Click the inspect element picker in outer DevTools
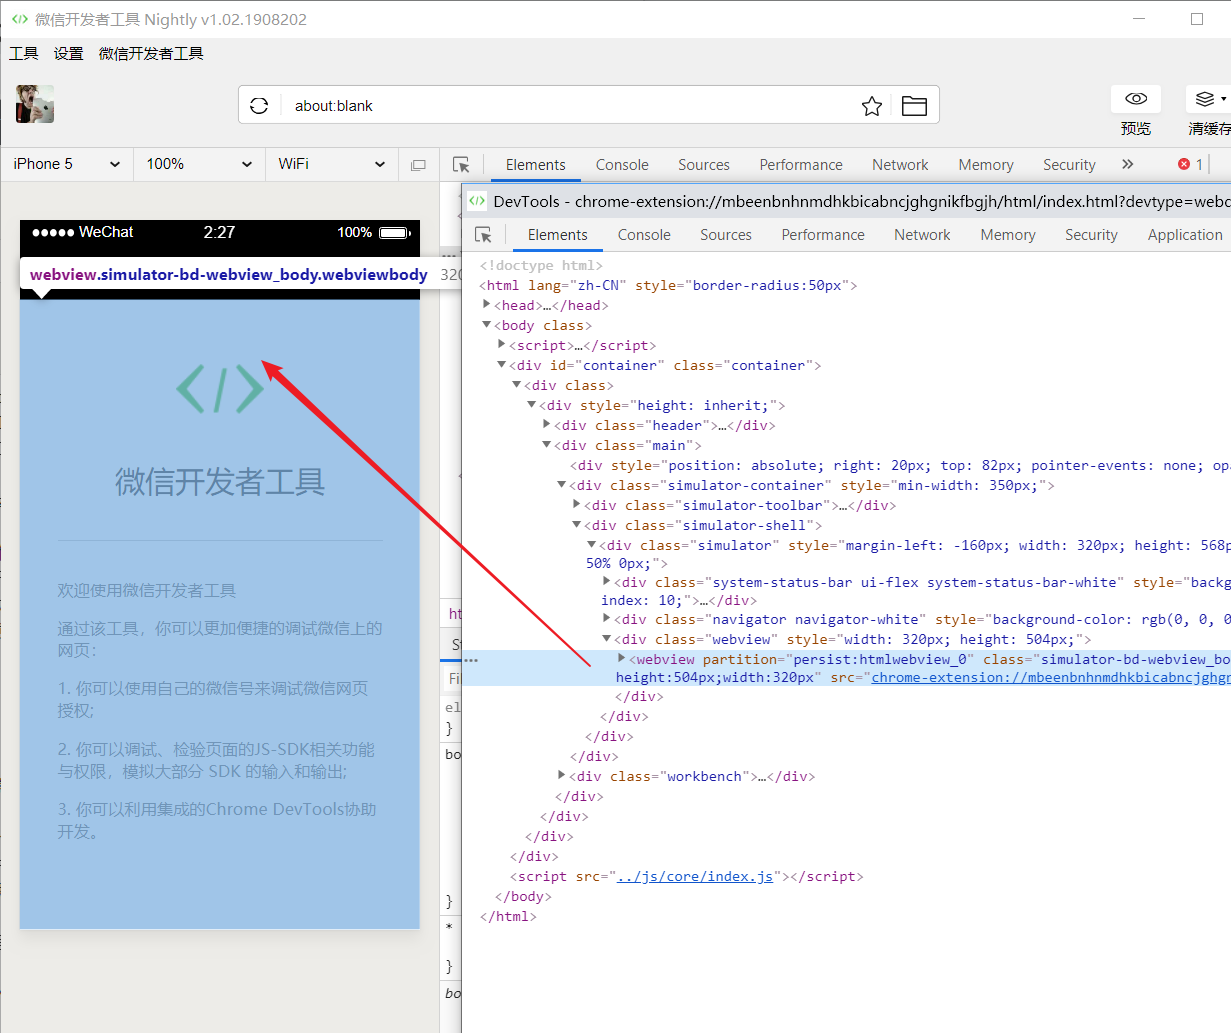This screenshot has height=1033, width=1231. tap(461, 165)
